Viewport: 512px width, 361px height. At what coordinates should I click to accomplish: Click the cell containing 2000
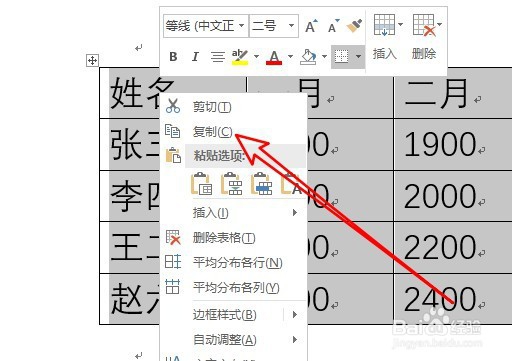click(453, 196)
